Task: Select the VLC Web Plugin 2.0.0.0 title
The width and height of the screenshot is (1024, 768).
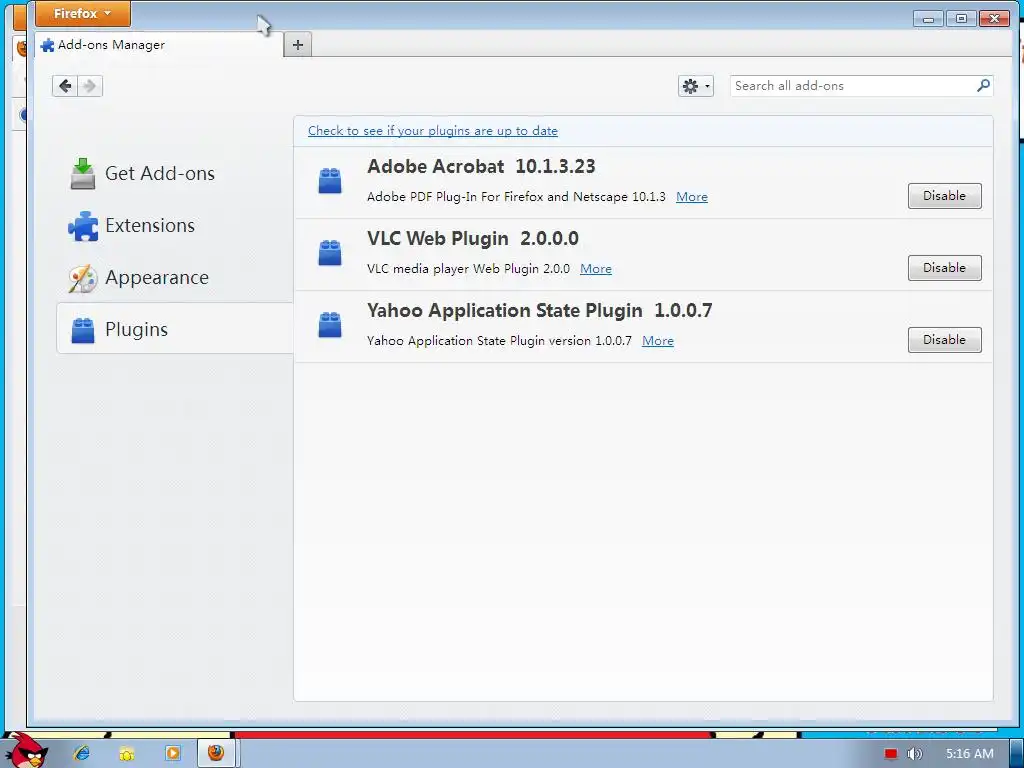Action: (473, 238)
